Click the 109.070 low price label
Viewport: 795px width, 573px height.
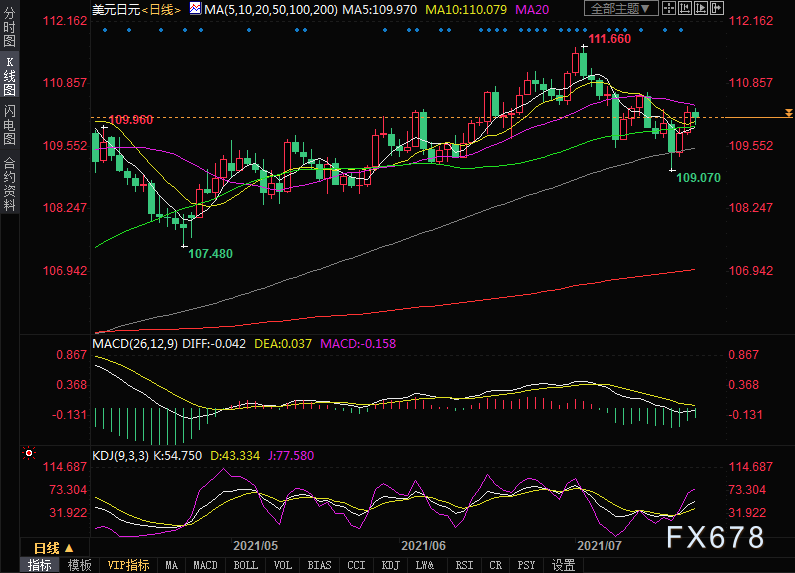point(699,177)
